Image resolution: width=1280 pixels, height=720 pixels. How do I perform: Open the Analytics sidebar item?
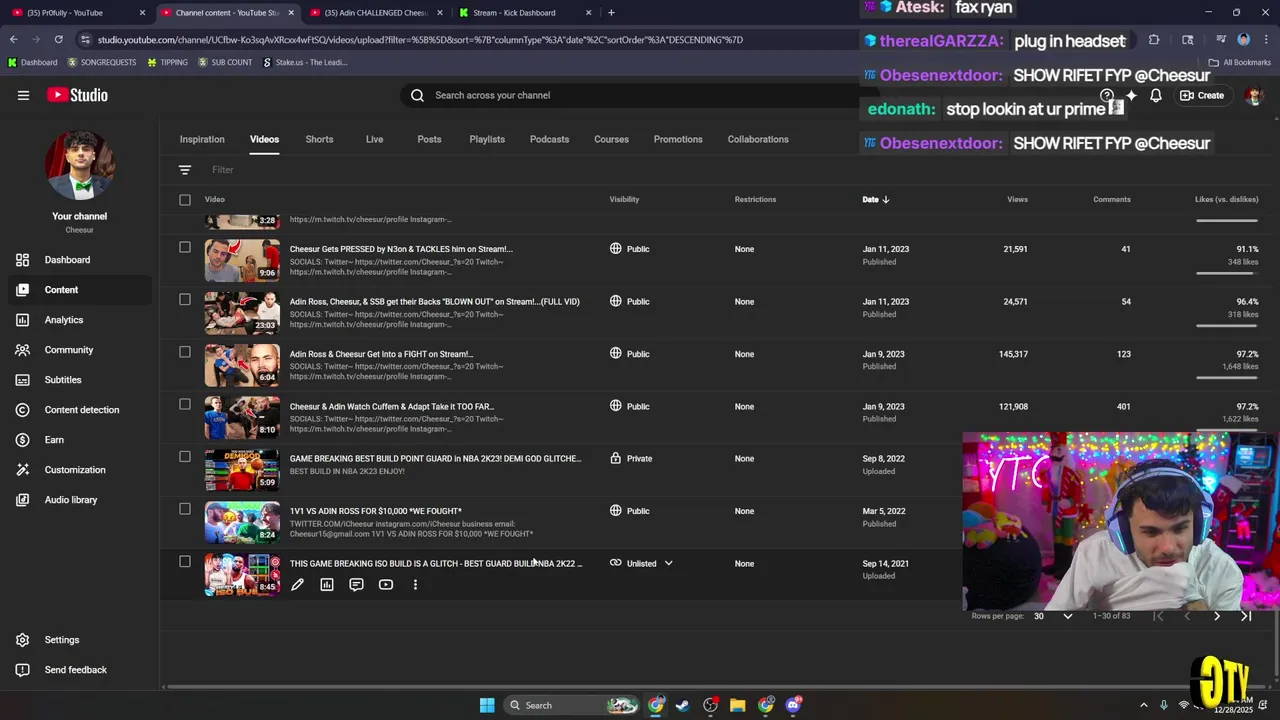click(x=79, y=320)
